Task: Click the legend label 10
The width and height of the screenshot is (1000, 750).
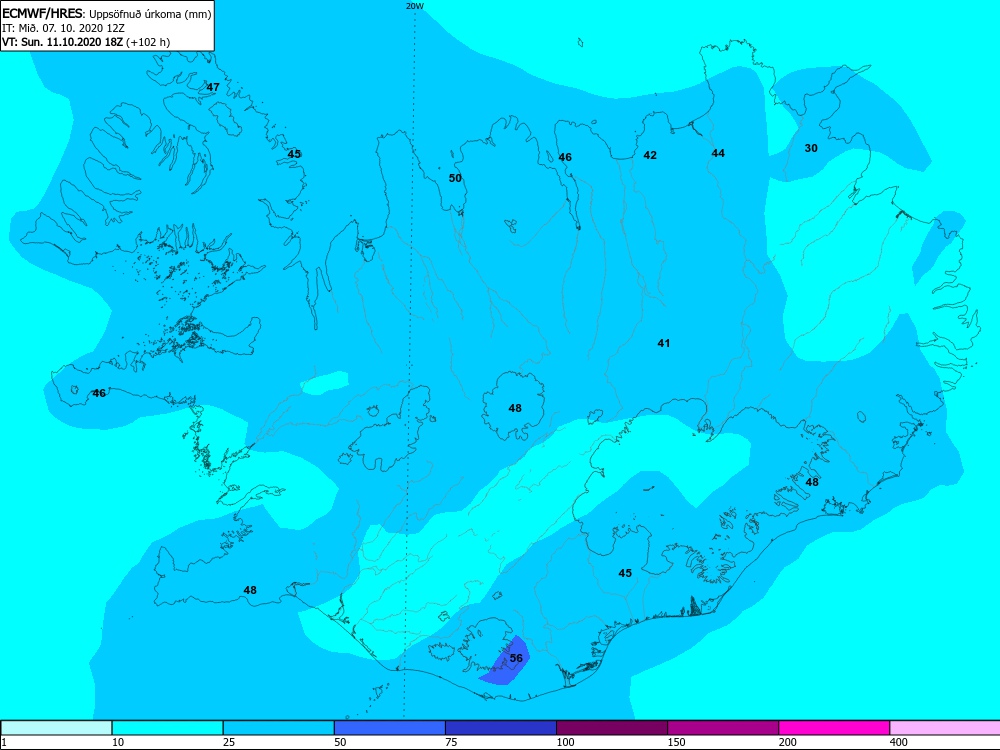Action: coord(119,742)
